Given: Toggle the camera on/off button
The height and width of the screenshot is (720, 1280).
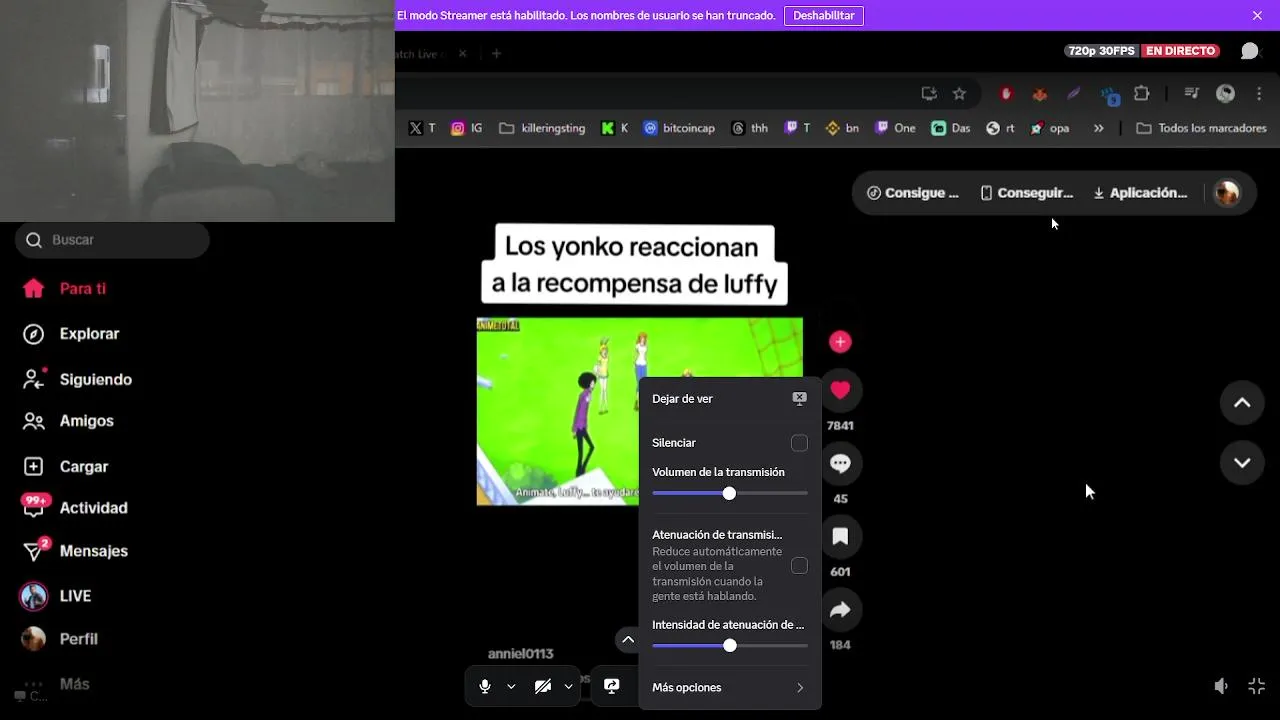Looking at the screenshot, I should click(543, 687).
